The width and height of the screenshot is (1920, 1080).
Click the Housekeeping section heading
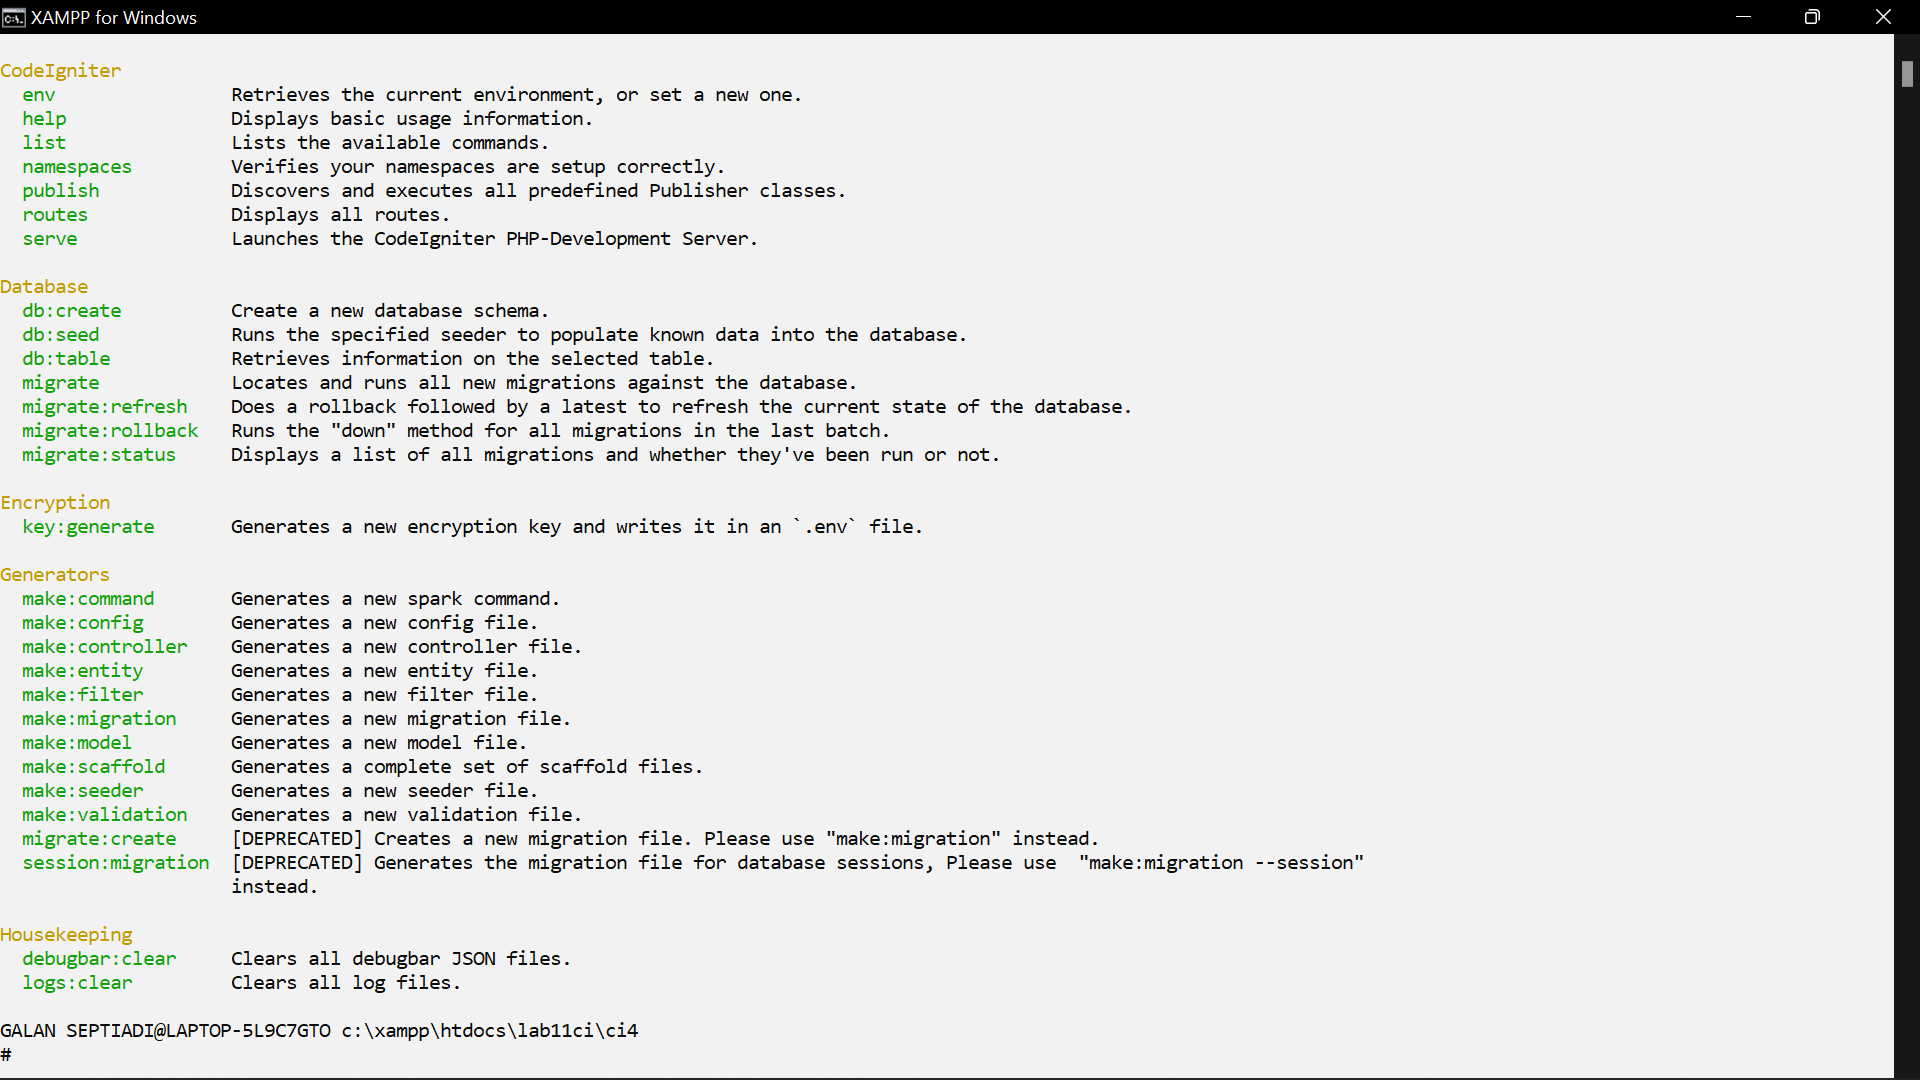pyautogui.click(x=66, y=934)
